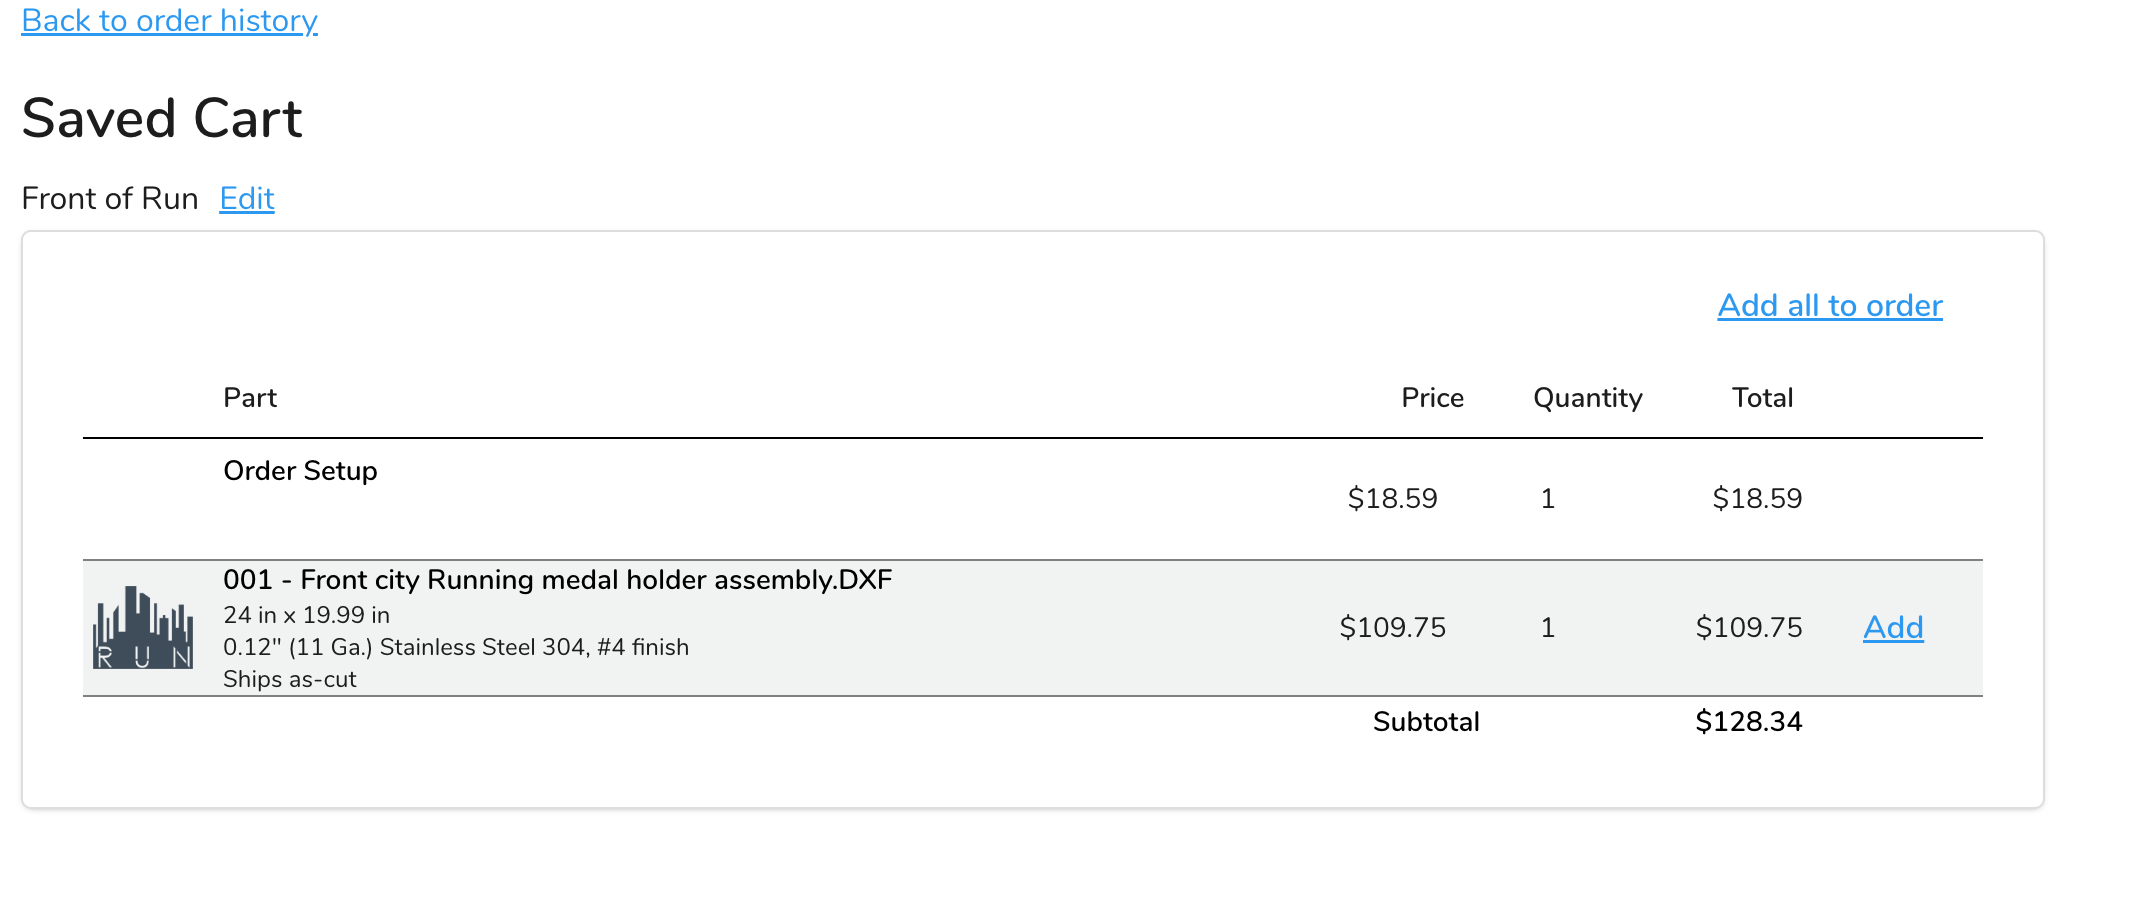Click the Order Setup row label
Viewport: 2156px width, 918px height.
coord(300,470)
